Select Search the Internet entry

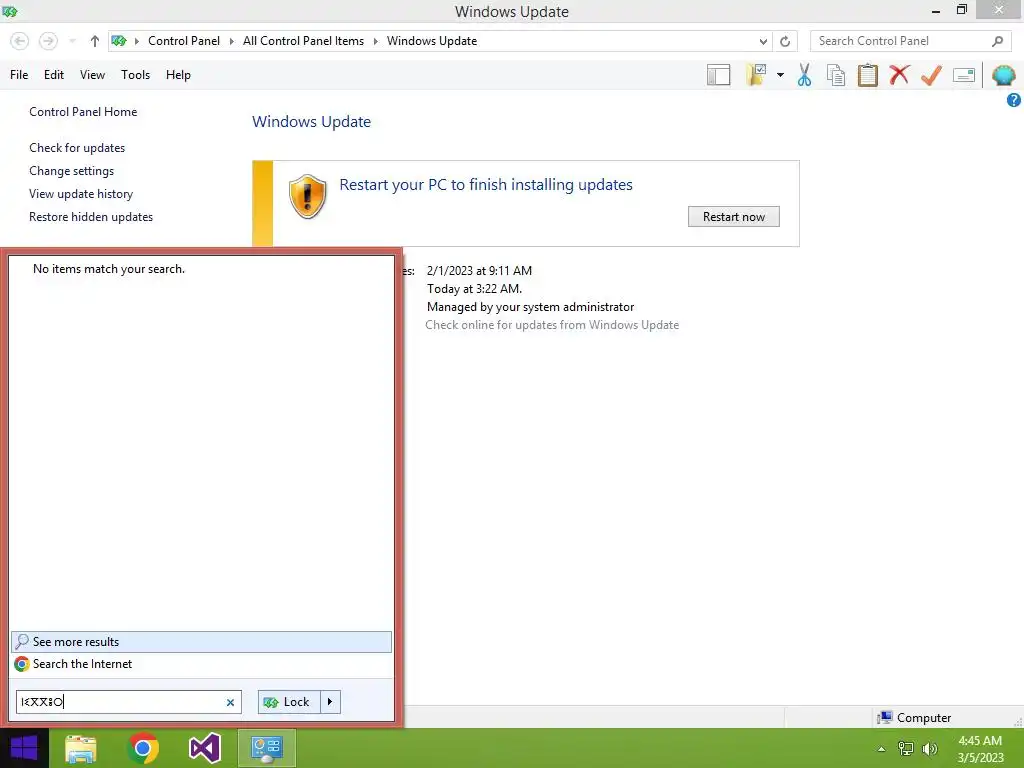pyautogui.click(x=201, y=664)
